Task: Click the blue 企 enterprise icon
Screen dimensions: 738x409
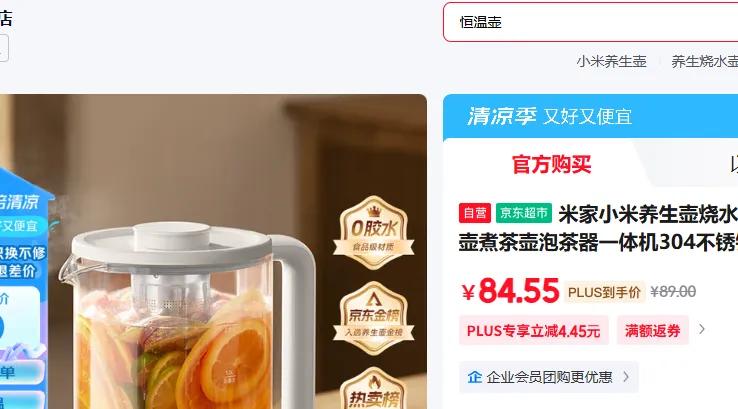Action: tap(474, 377)
